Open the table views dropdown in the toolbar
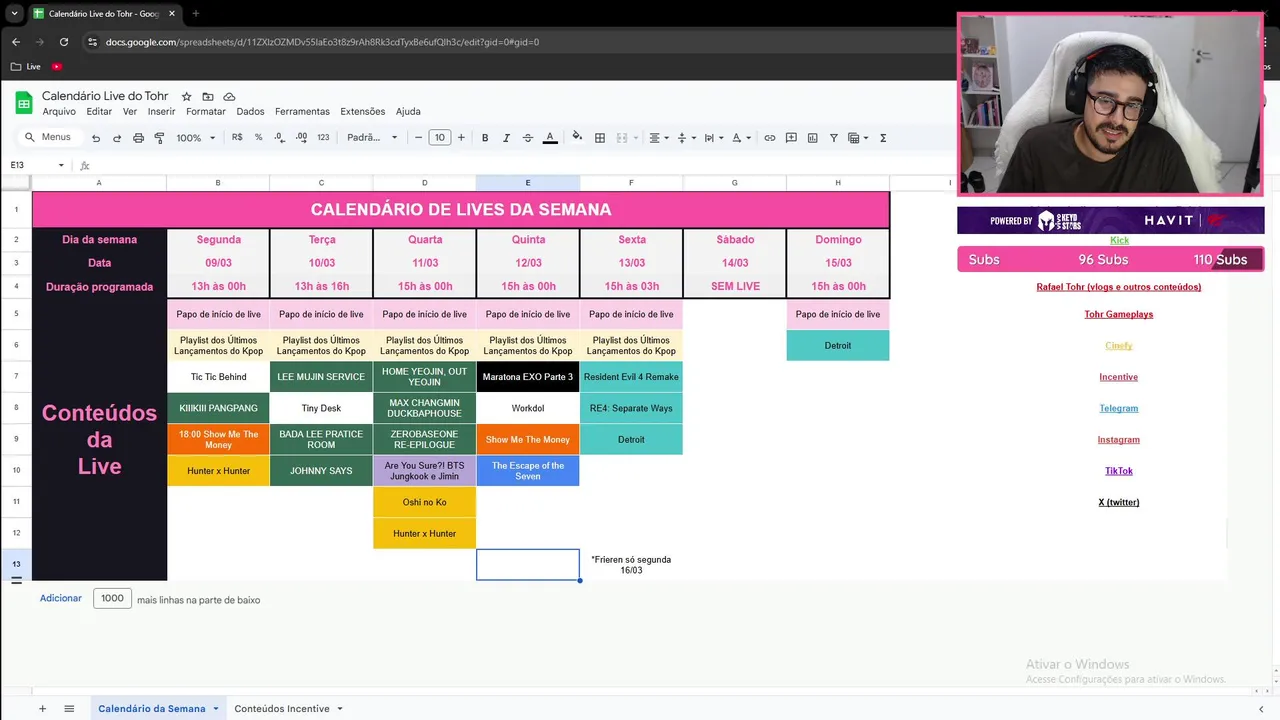 [857, 138]
